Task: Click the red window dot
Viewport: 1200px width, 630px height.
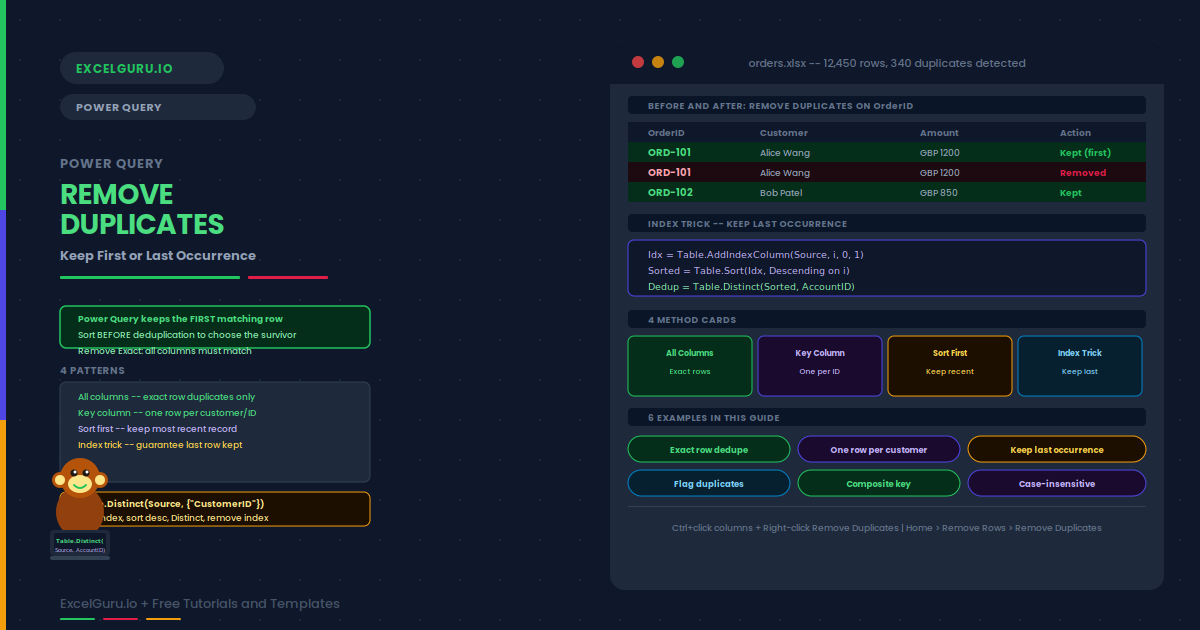Action: click(x=638, y=62)
